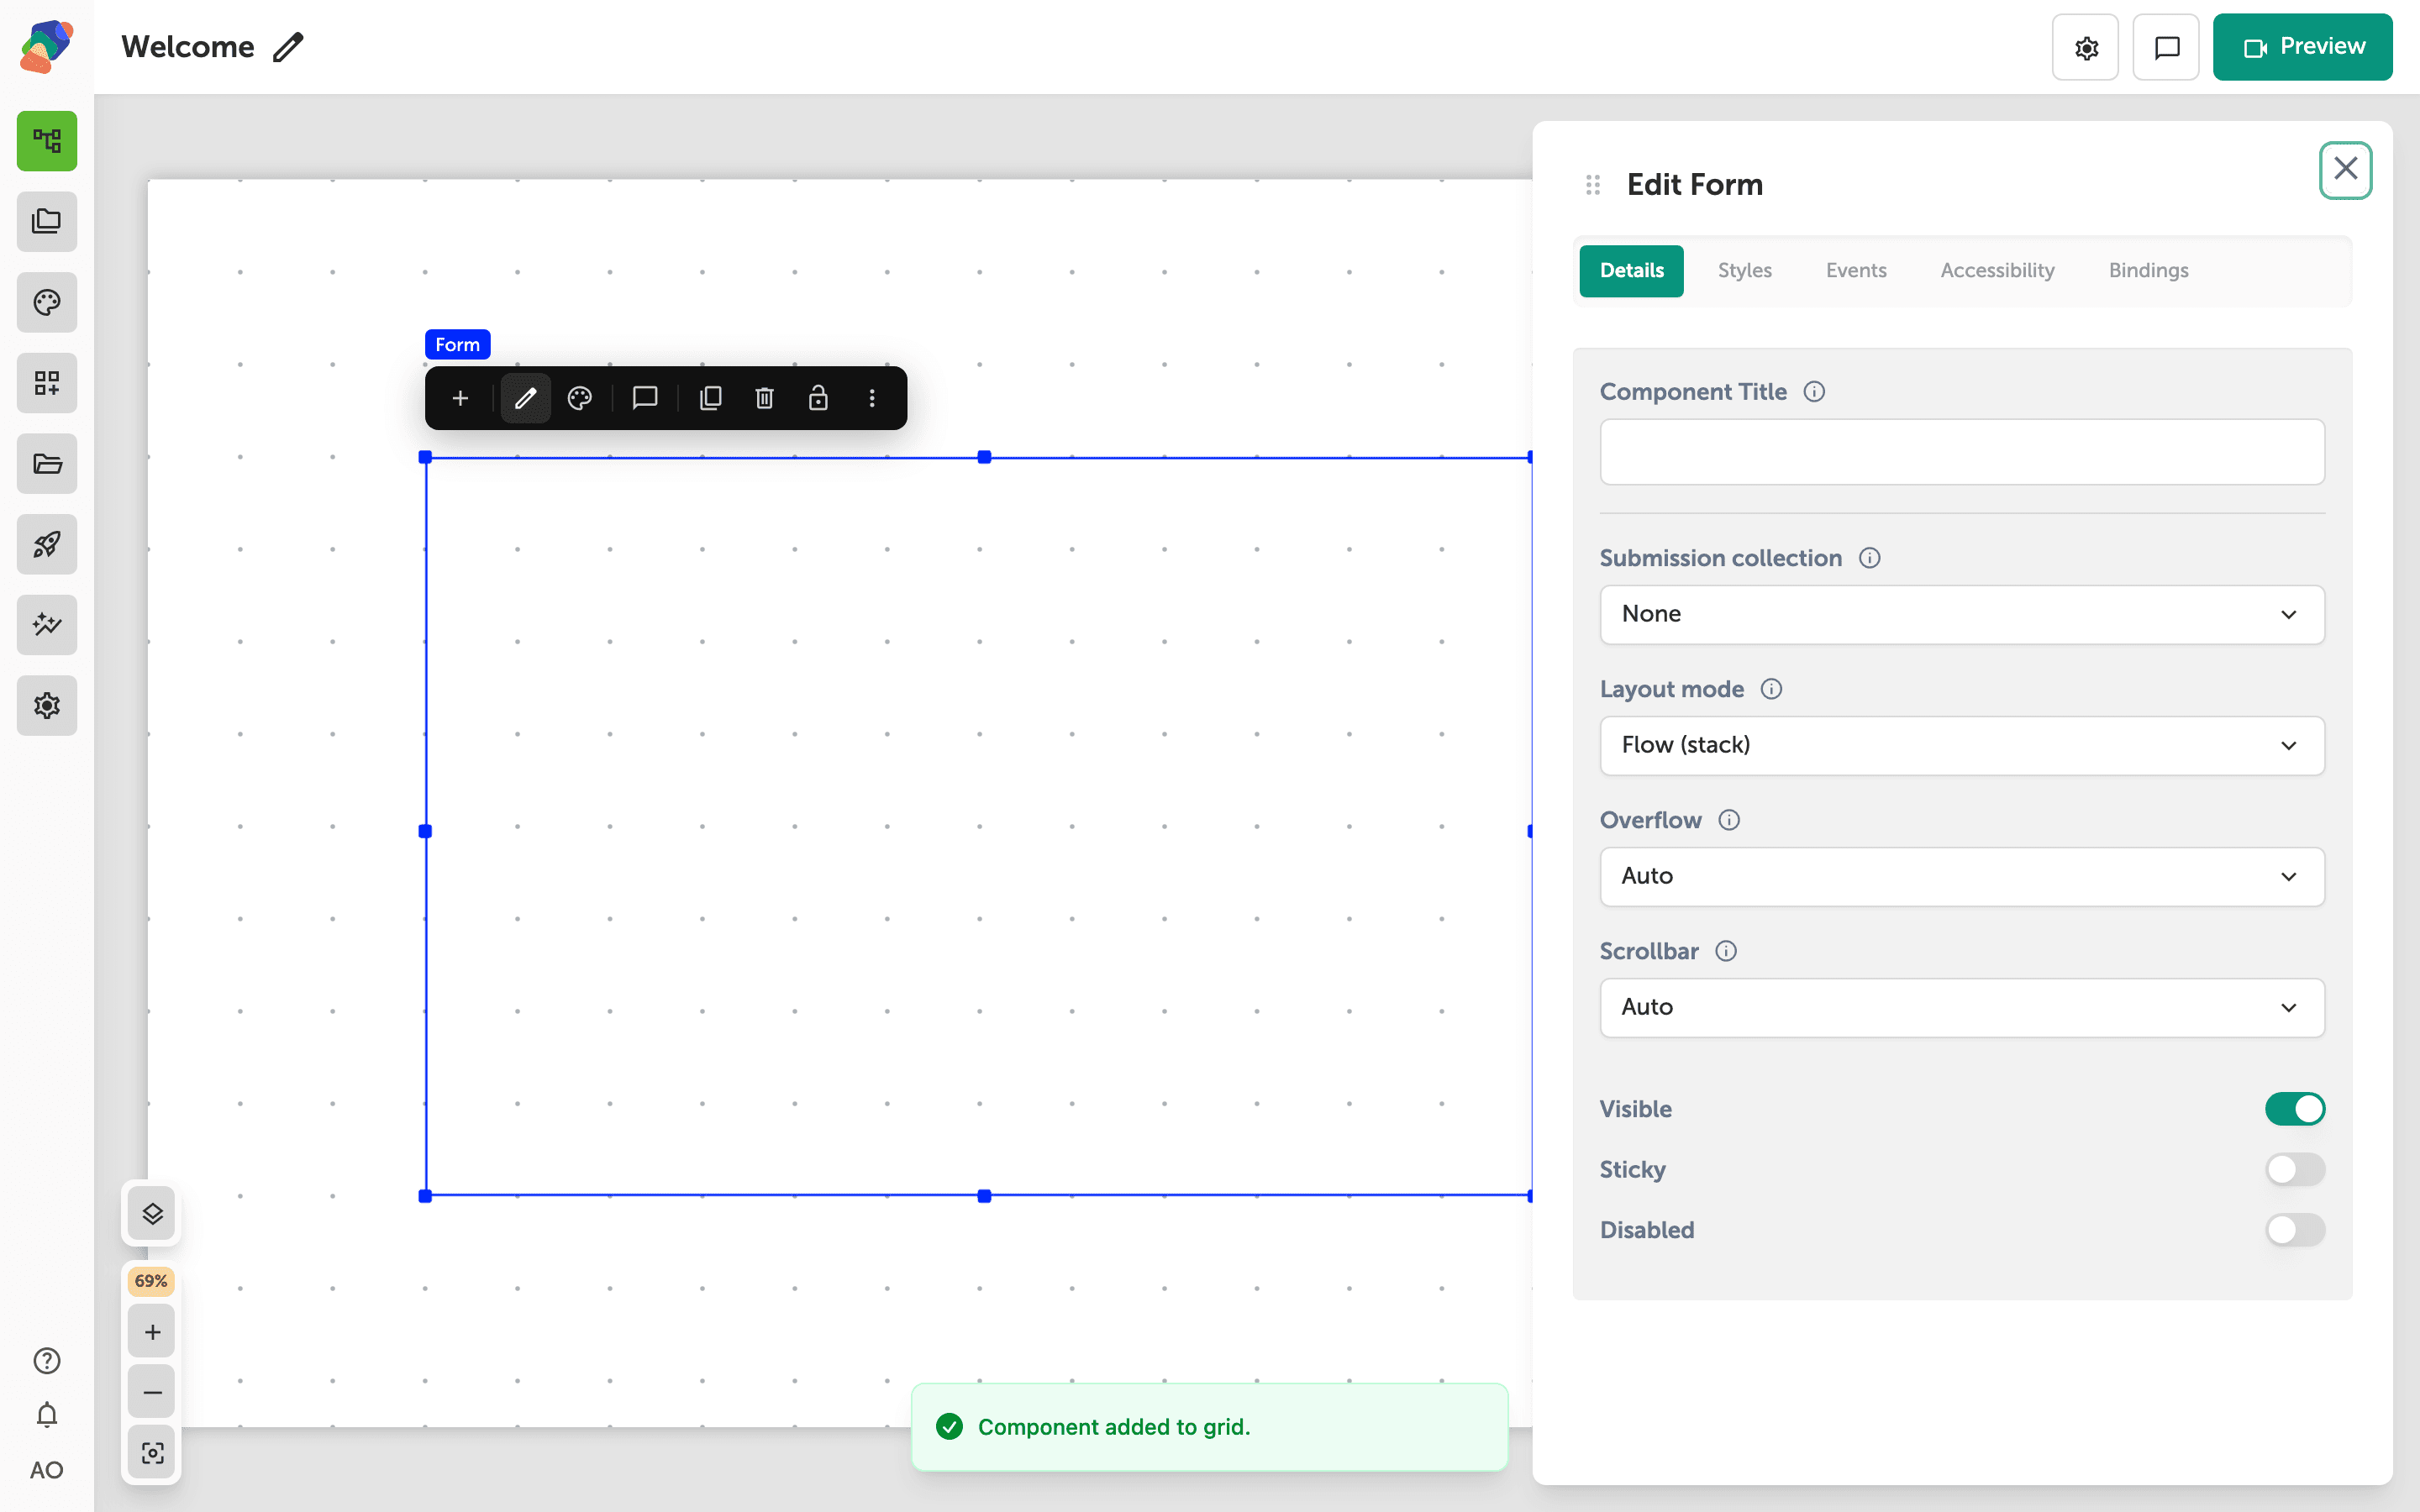Open the Scrollbar dropdown
The image size is (2420, 1512).
(1962, 1007)
